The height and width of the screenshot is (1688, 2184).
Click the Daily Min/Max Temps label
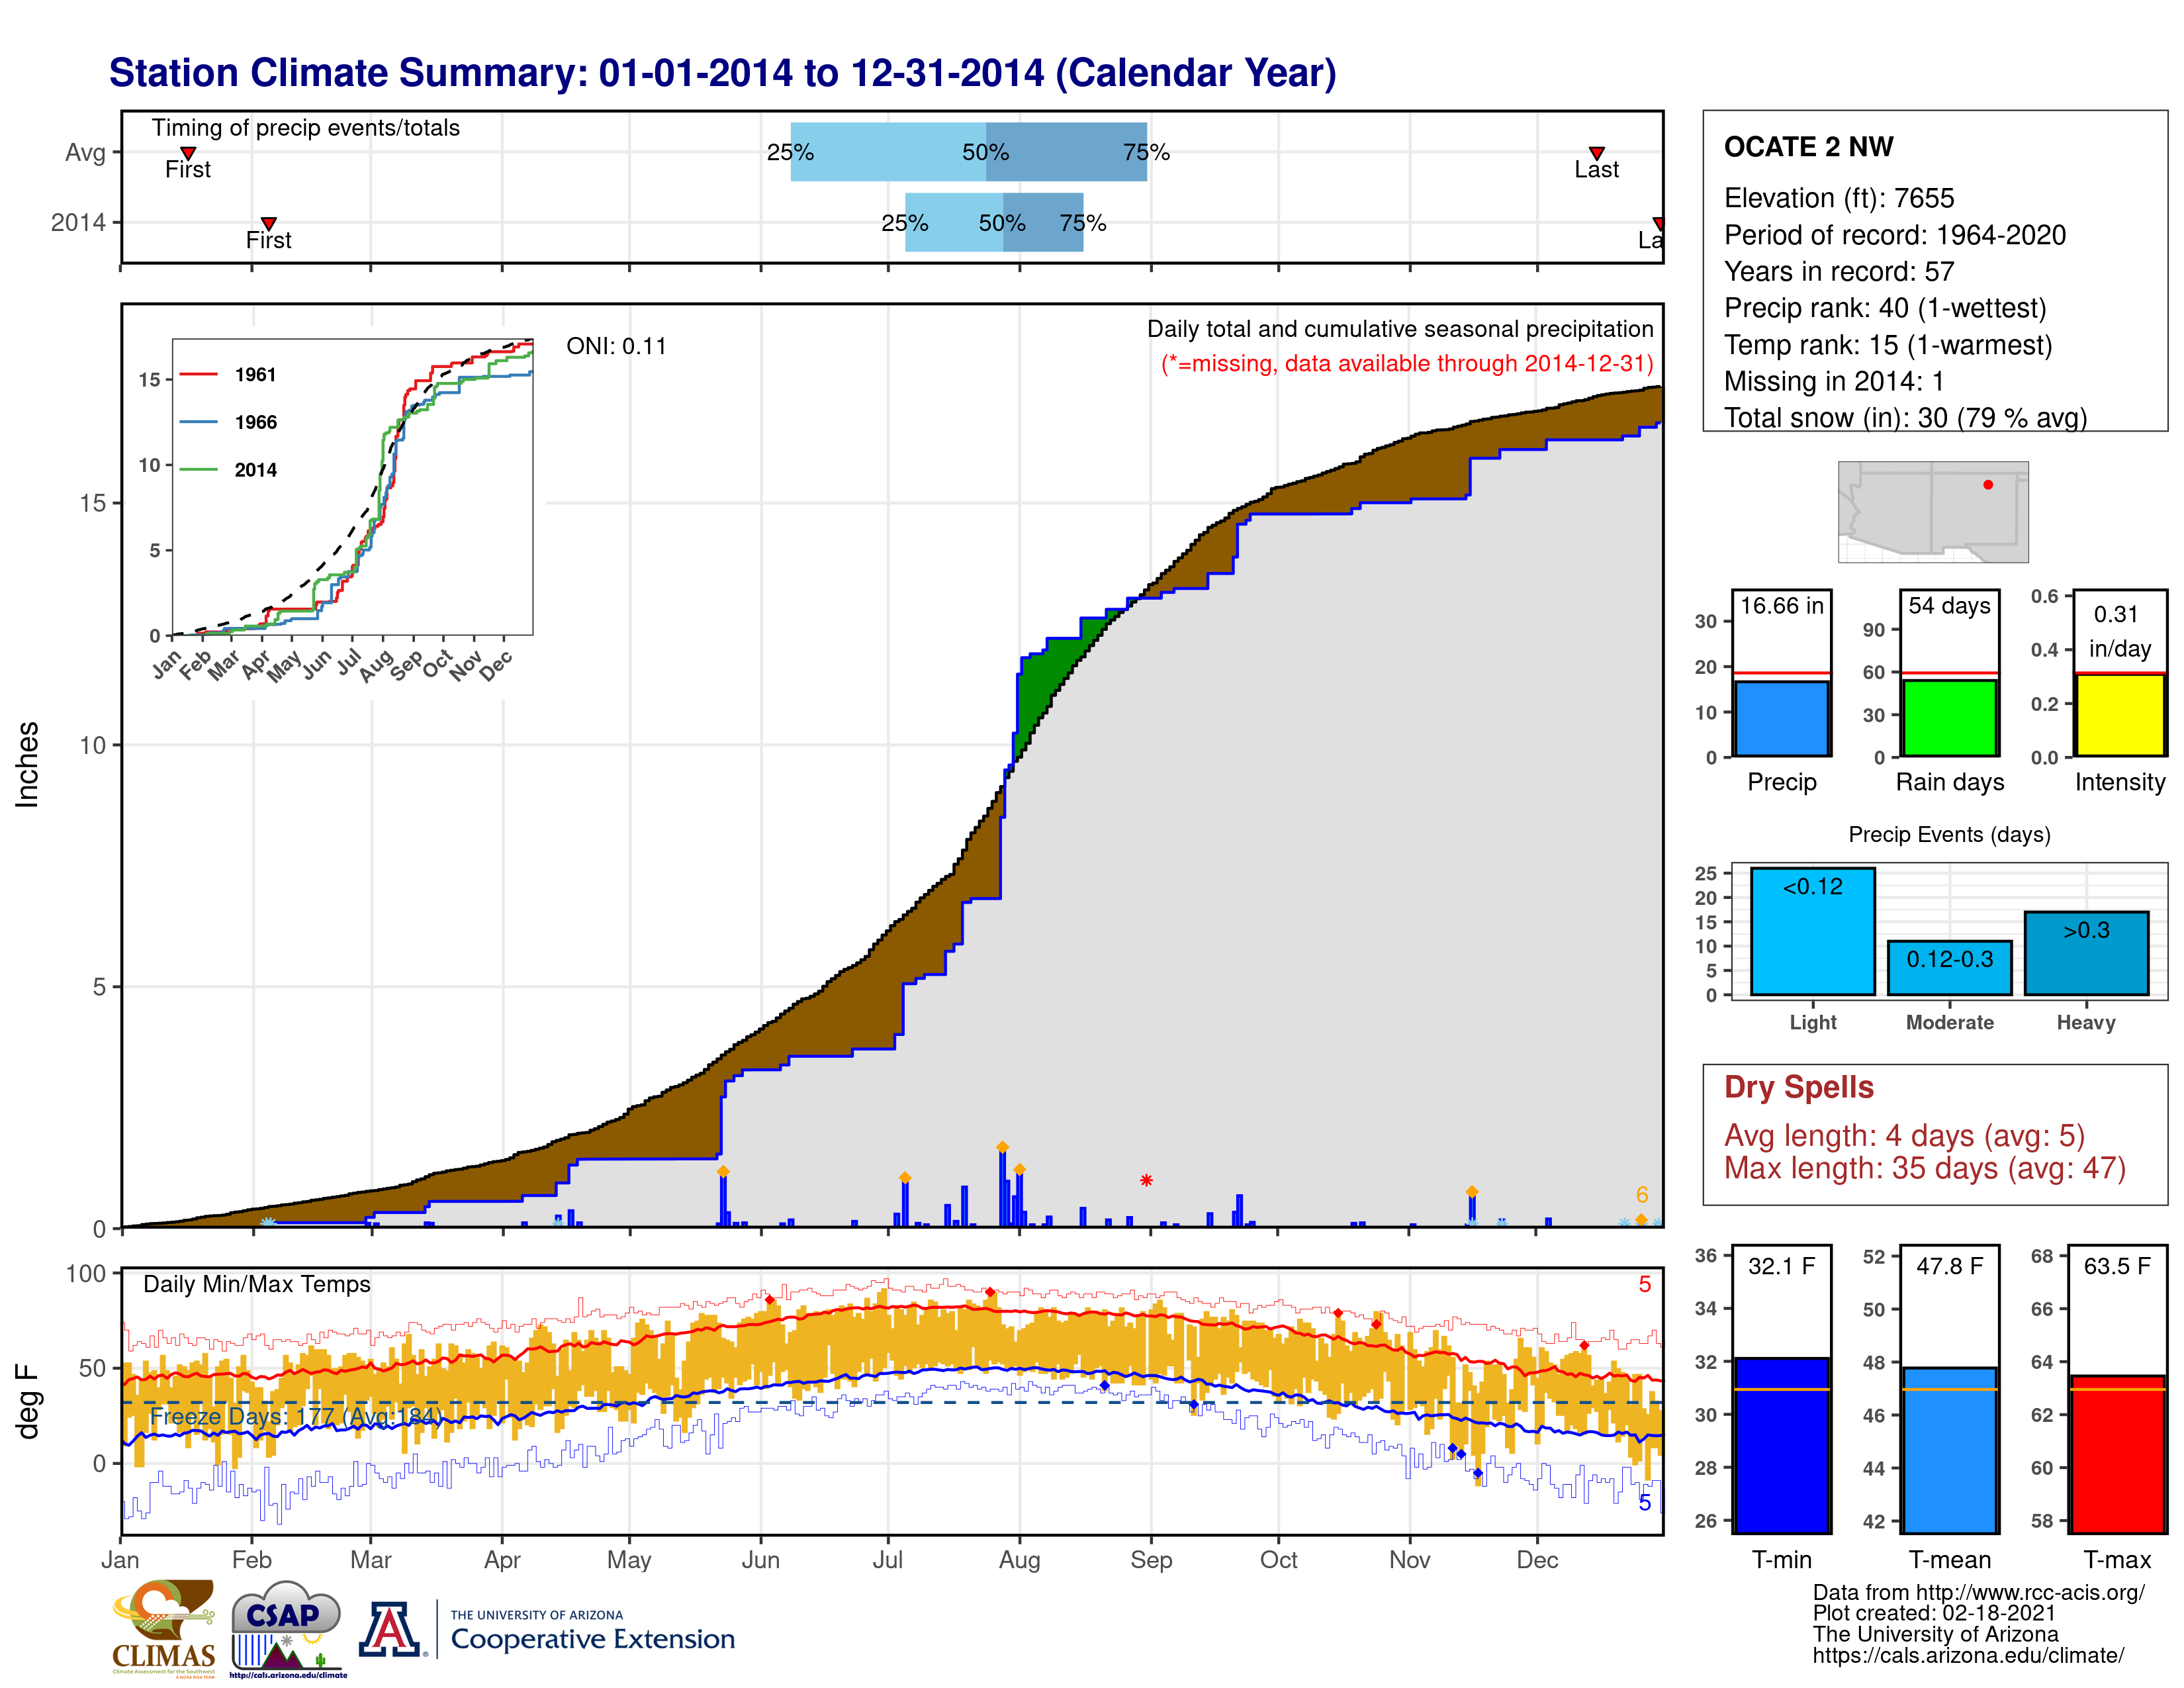[257, 1284]
